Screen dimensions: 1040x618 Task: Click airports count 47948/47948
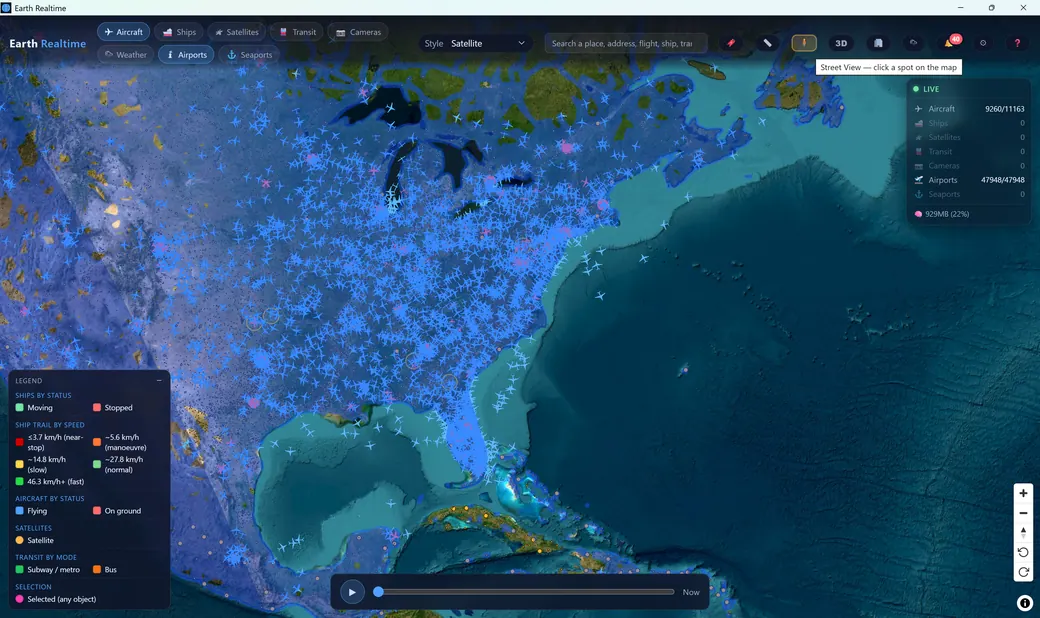tap(1002, 180)
